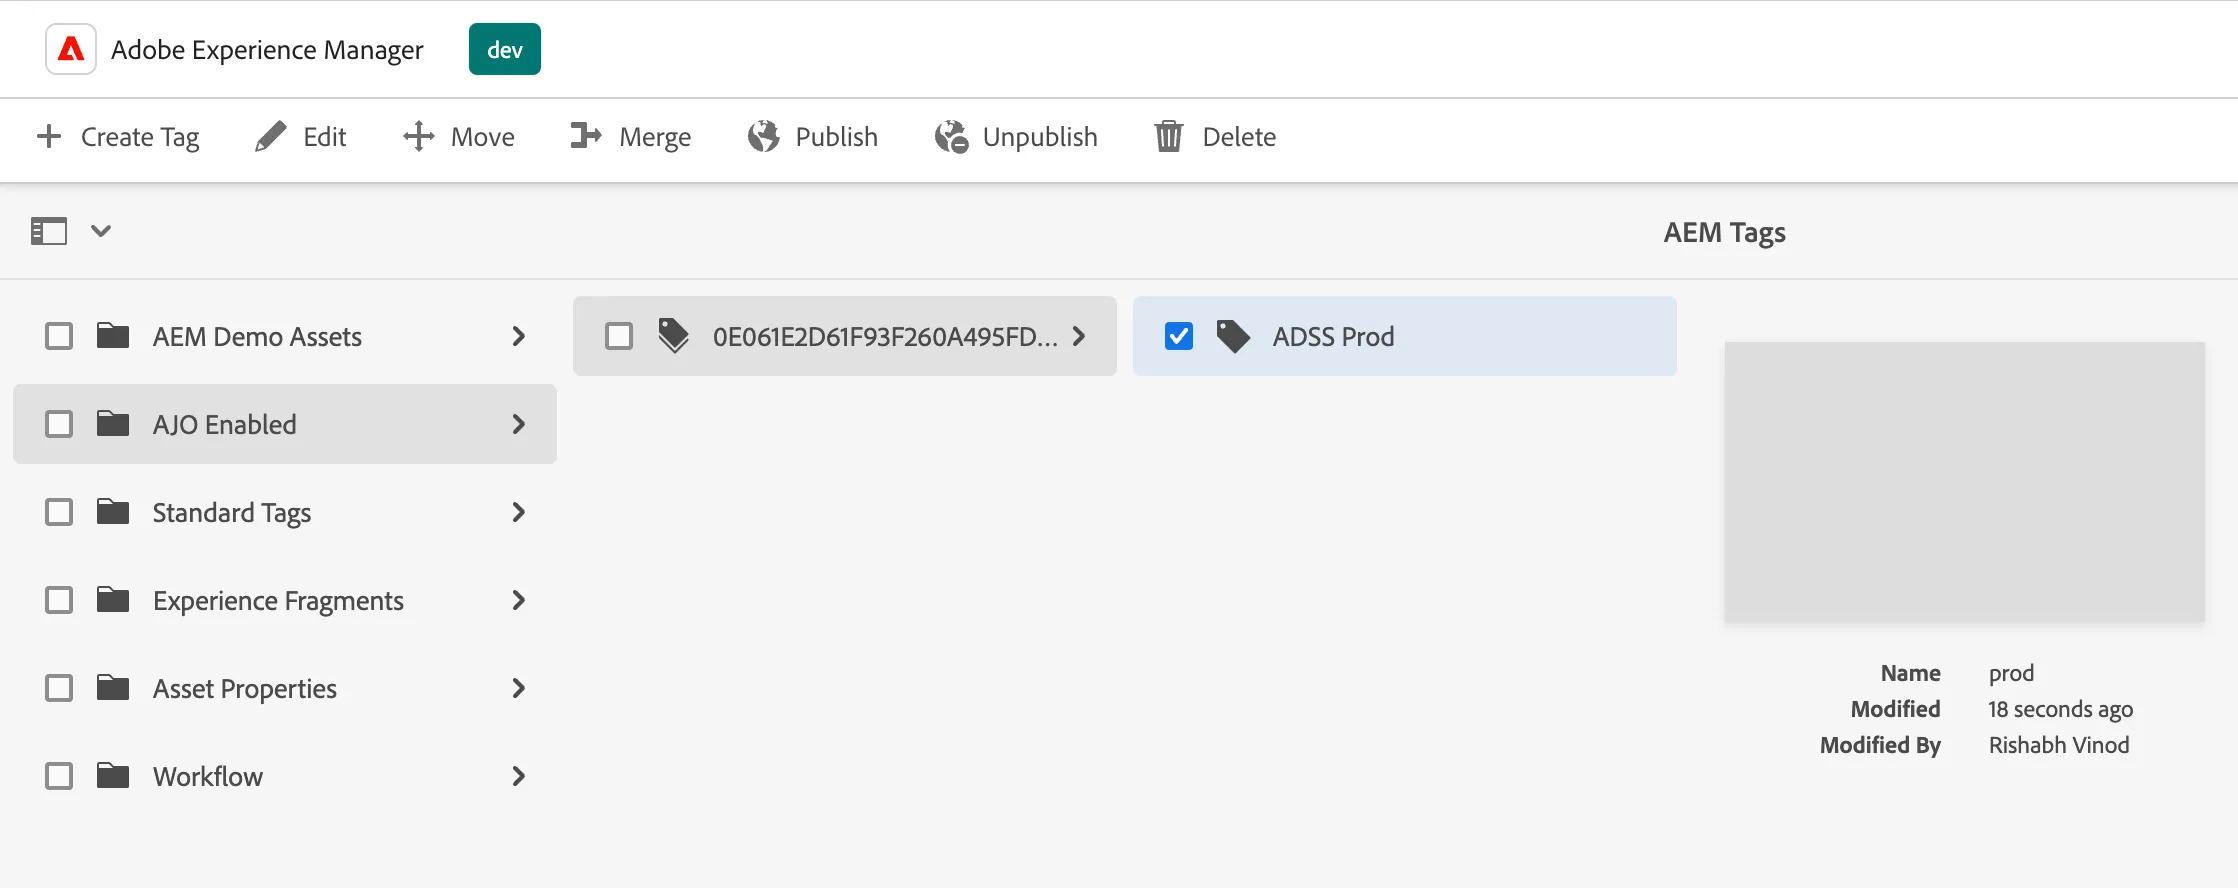This screenshot has width=2238, height=888.
Task: Click the AEM Demo Assets folder icon
Action: point(113,336)
